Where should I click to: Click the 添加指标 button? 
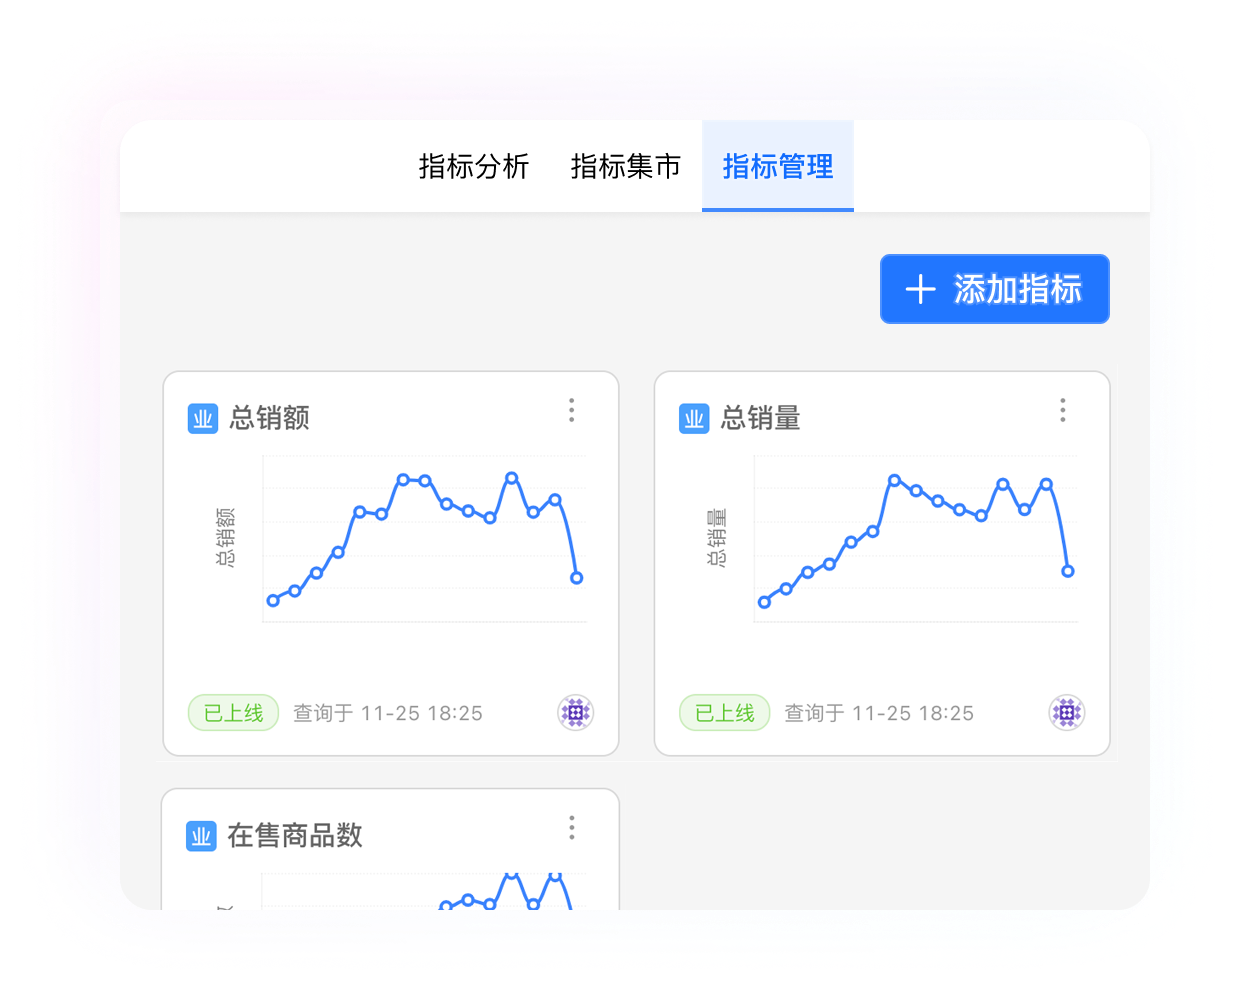(x=995, y=289)
